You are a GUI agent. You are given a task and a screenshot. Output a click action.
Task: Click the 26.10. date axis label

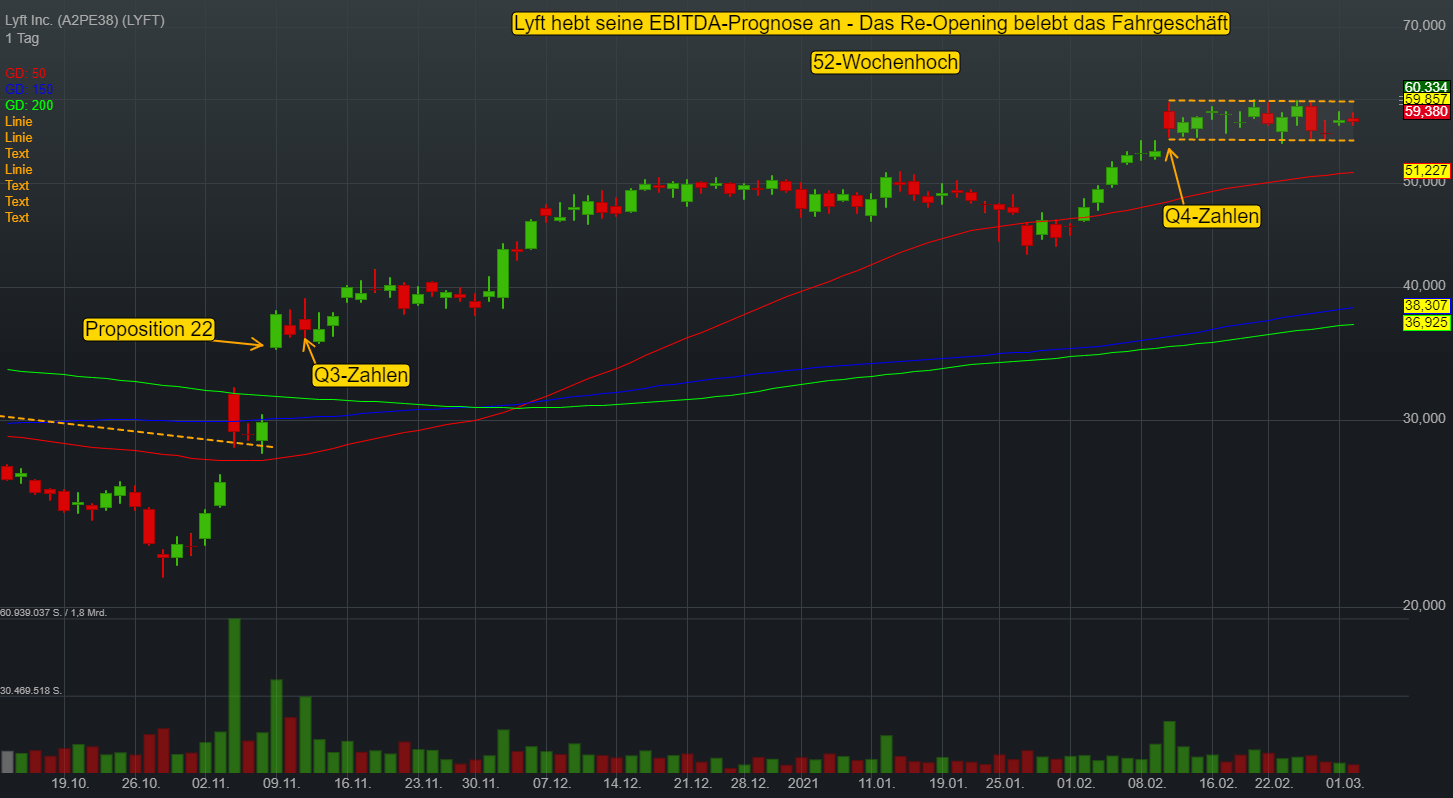[141, 783]
